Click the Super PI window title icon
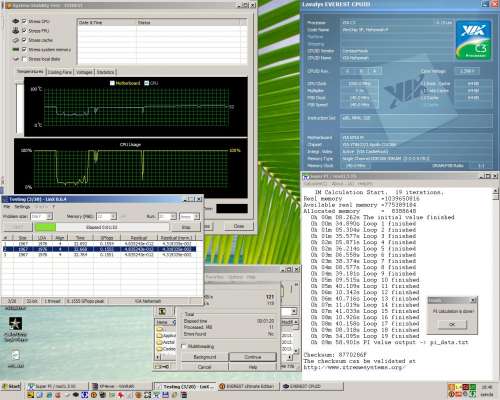This screenshot has width=500, height=400. click(x=306, y=177)
